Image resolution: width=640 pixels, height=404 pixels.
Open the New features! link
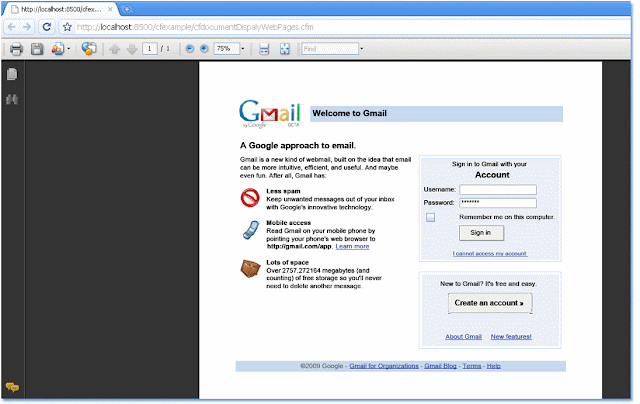click(511, 337)
